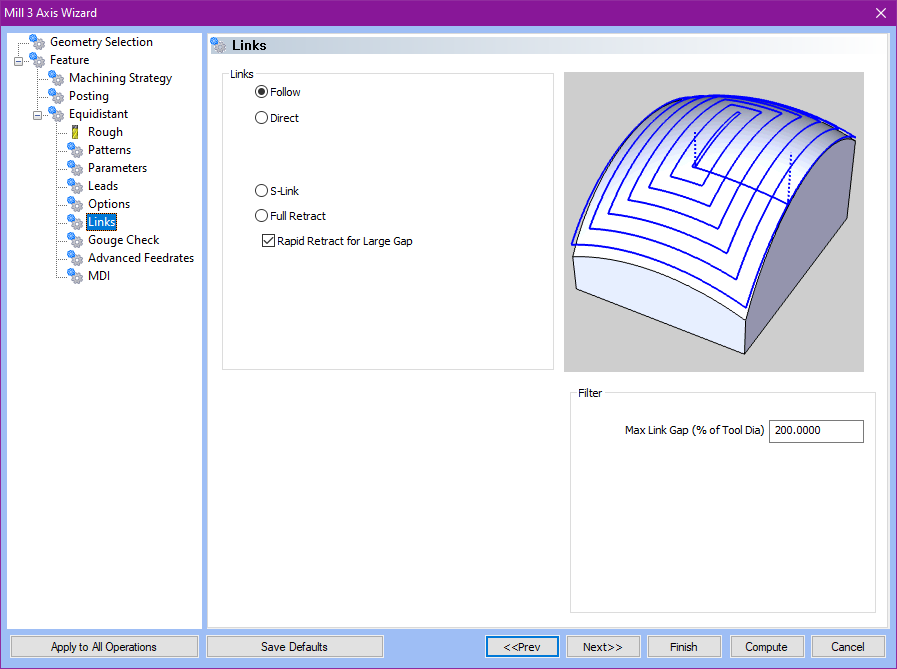The height and width of the screenshot is (669, 897).
Task: Choose the Direct link mode
Action: click(x=262, y=117)
